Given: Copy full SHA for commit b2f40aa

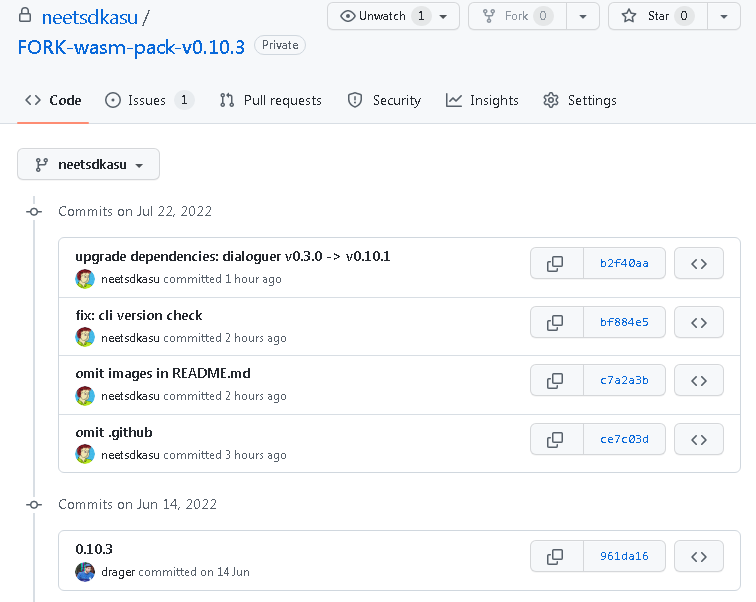Looking at the screenshot, I should click(x=556, y=263).
